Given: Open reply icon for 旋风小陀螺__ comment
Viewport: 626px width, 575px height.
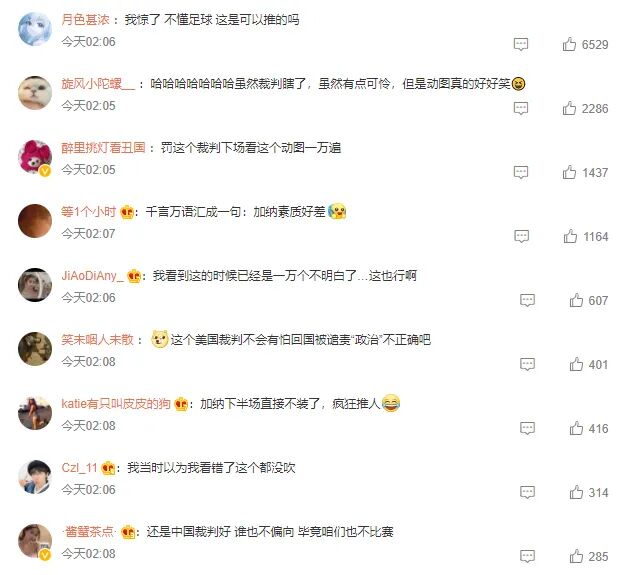Looking at the screenshot, I should pos(521,108).
